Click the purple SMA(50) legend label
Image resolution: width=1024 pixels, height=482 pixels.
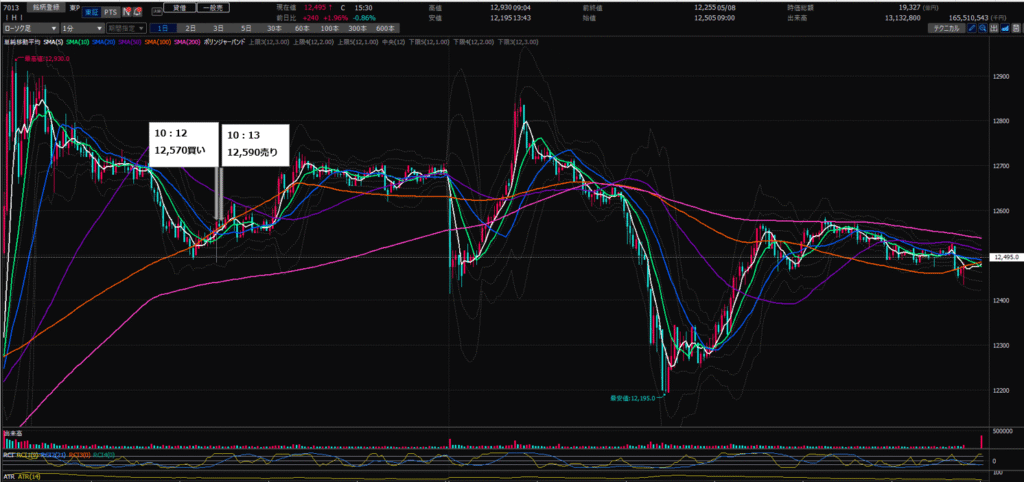coord(129,42)
